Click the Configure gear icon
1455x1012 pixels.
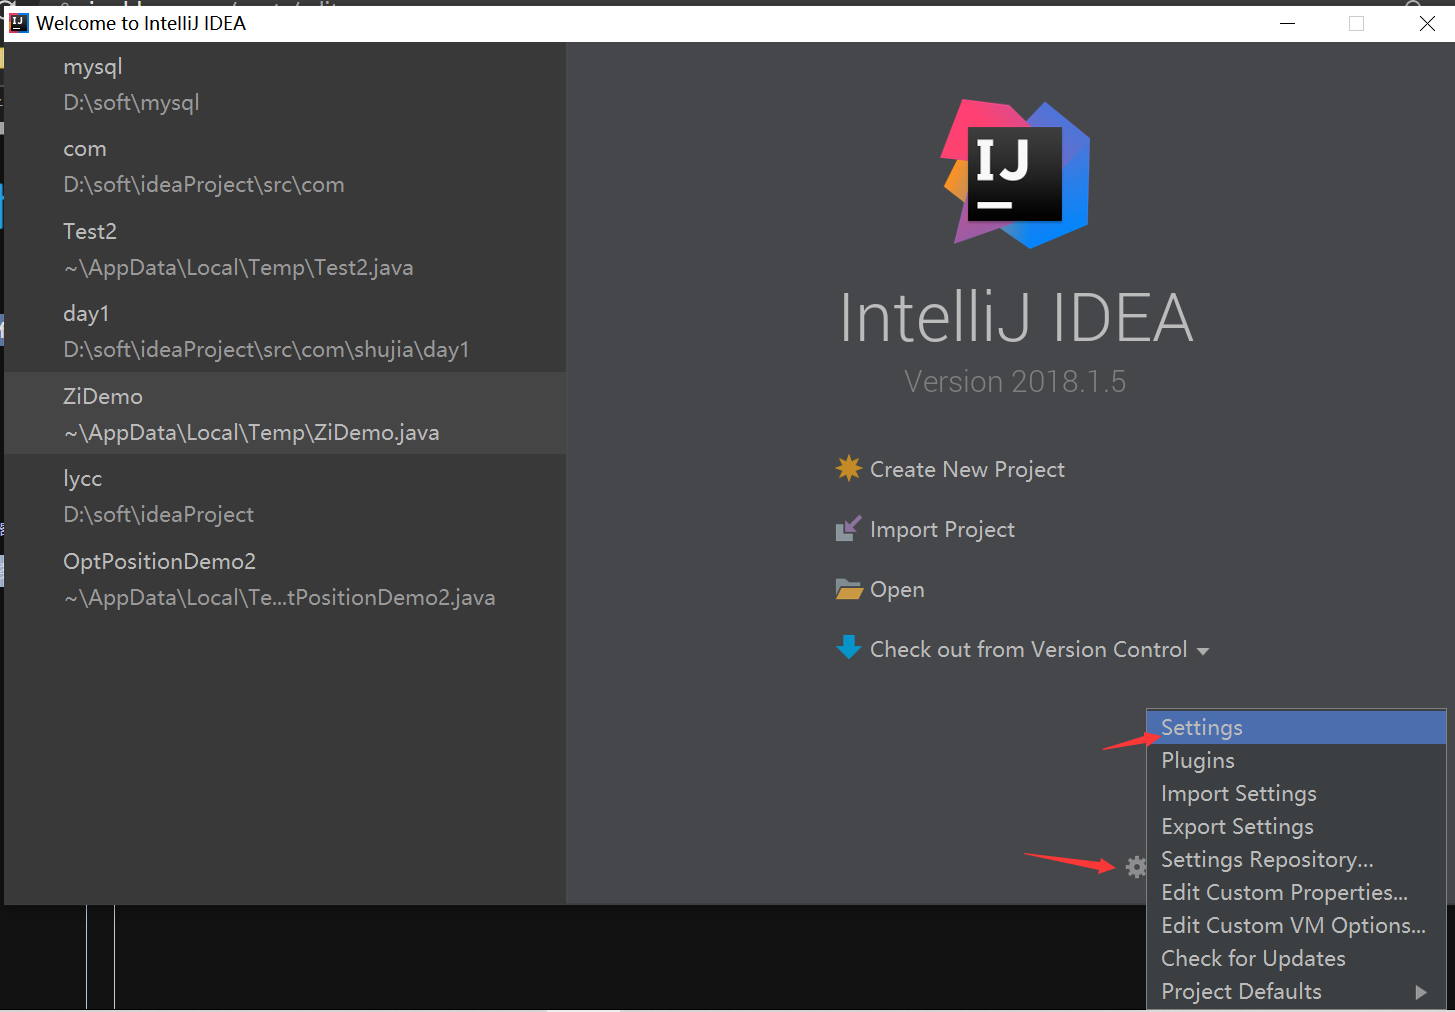tap(1136, 867)
